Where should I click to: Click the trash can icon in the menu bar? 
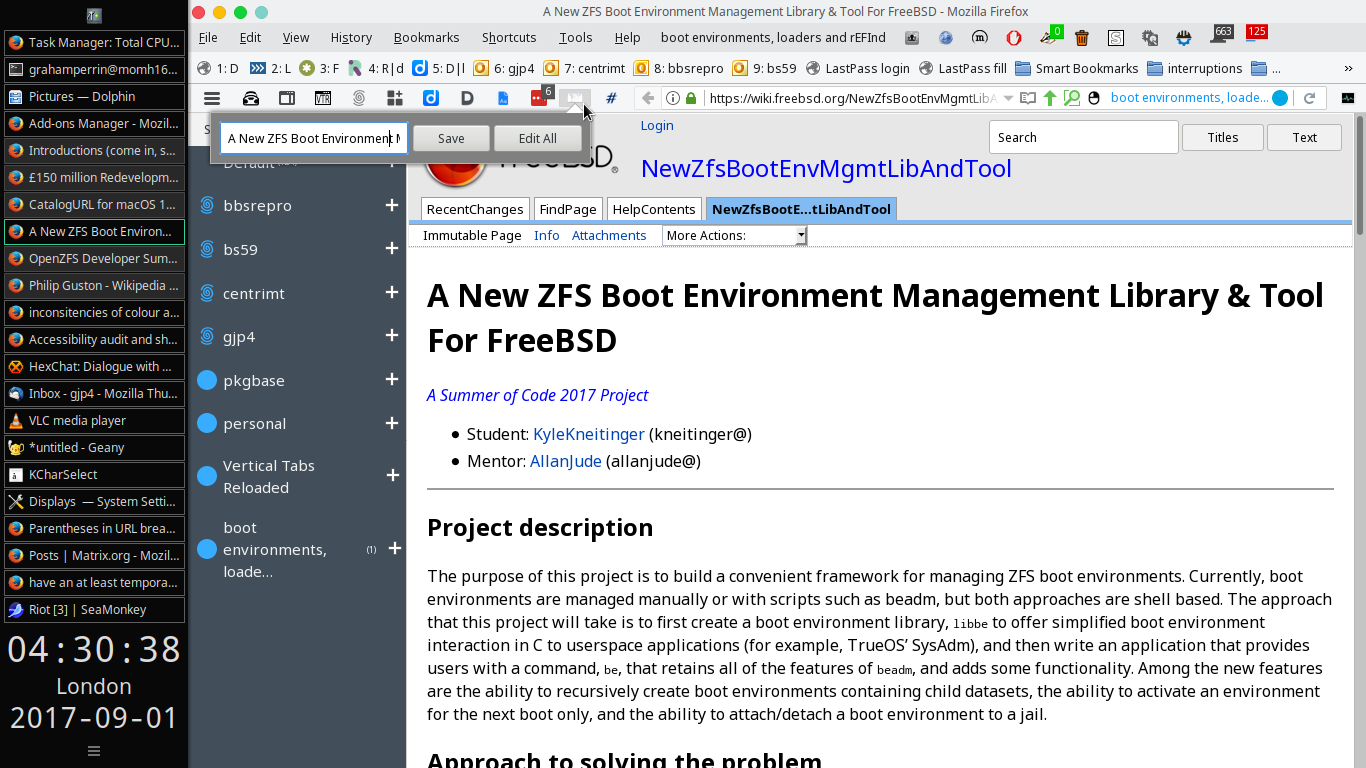point(1082,38)
